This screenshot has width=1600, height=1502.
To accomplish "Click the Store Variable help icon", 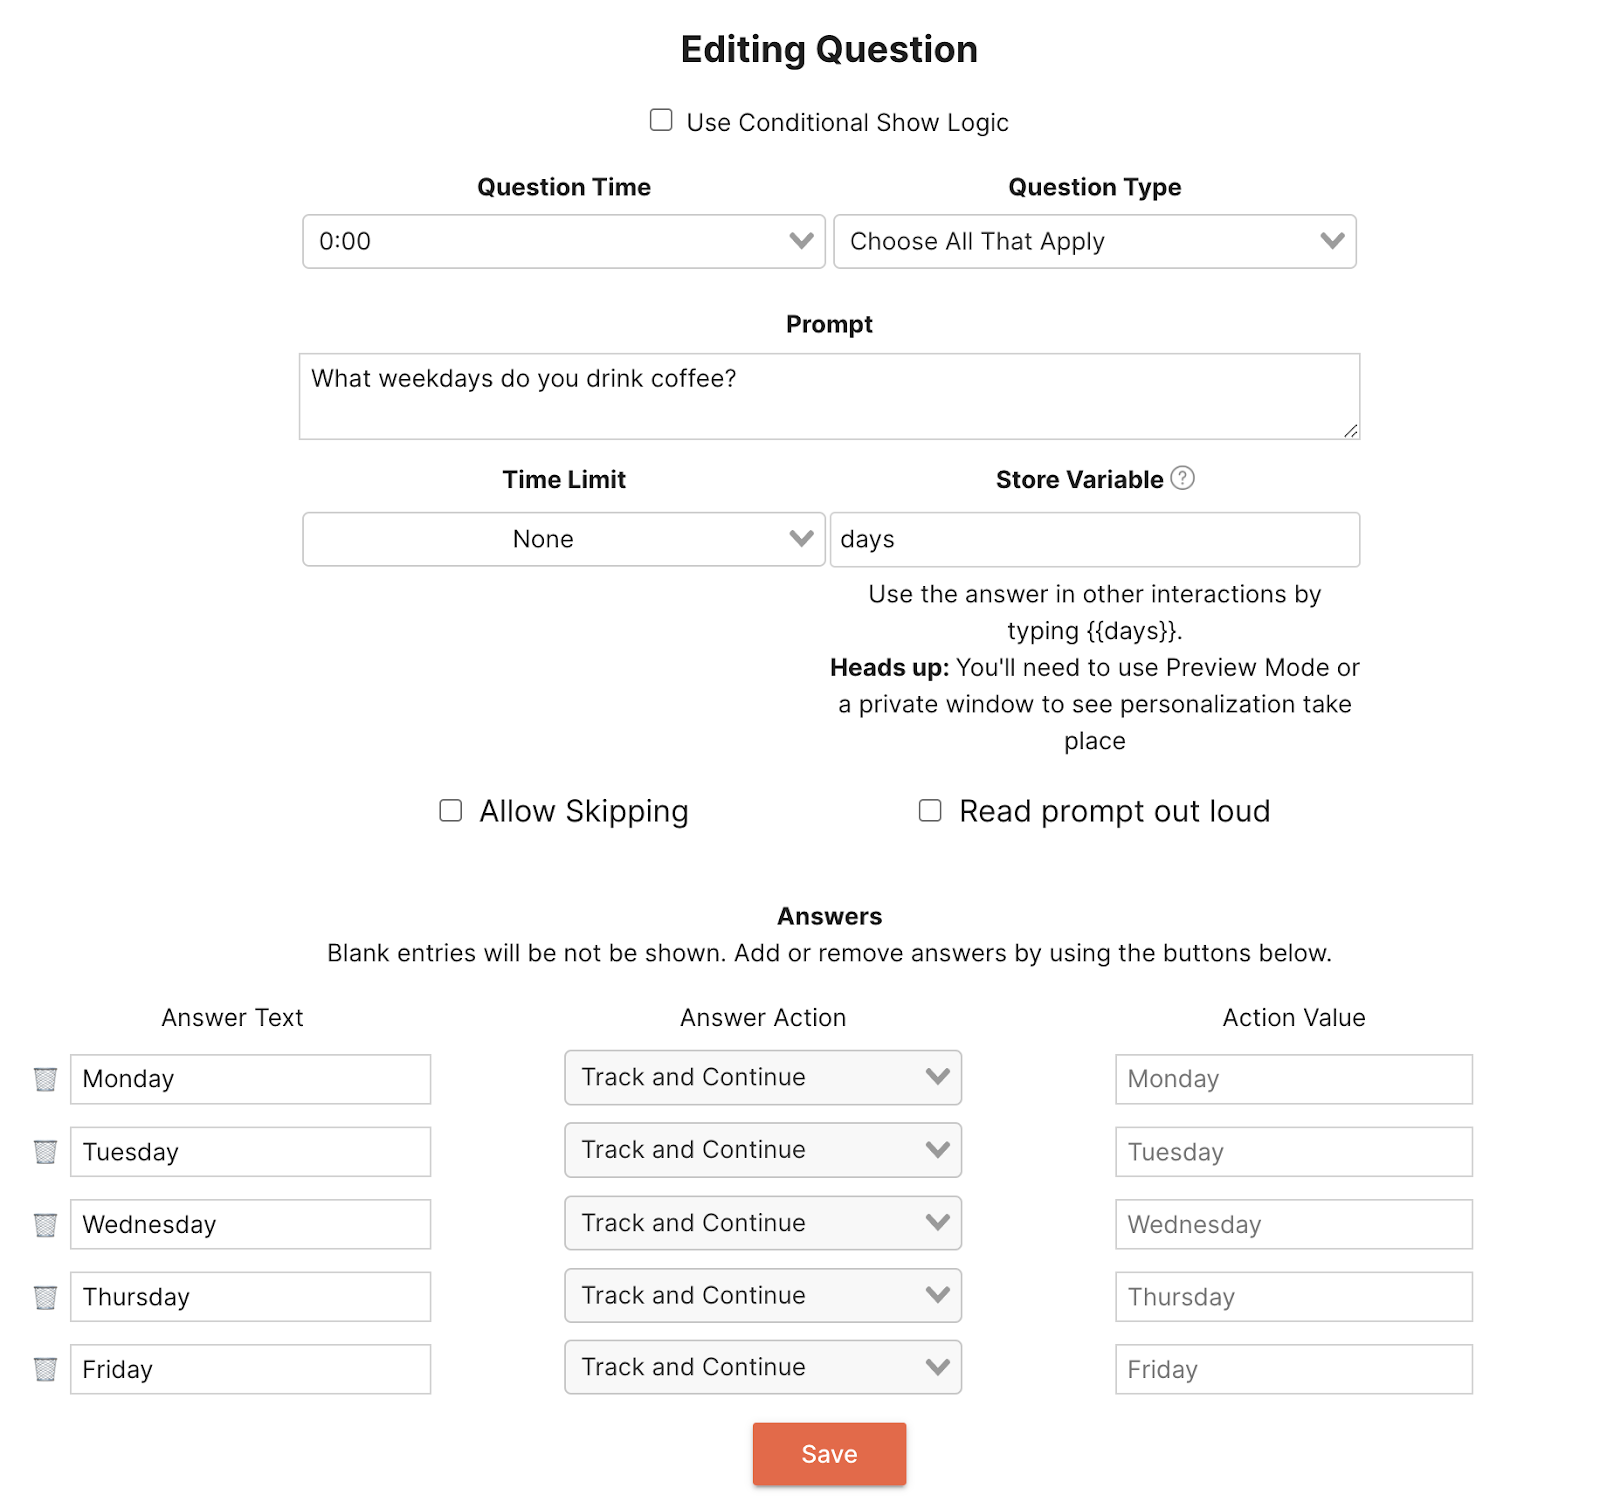I will point(1182,478).
